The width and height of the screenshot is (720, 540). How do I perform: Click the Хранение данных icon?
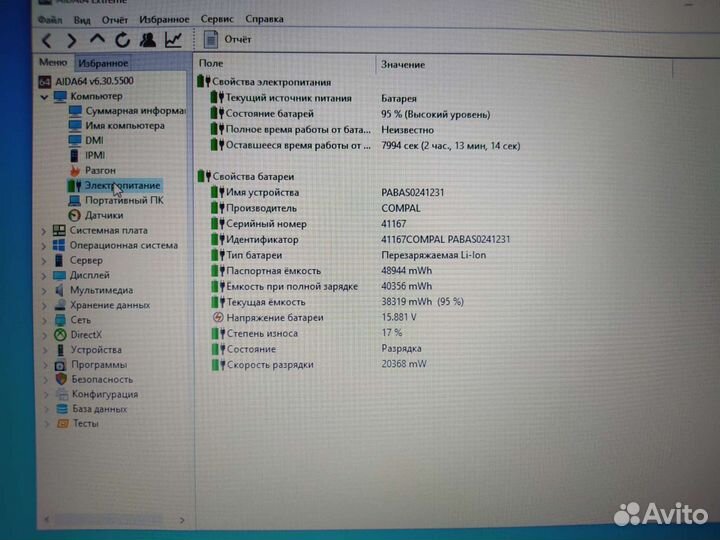pos(60,305)
